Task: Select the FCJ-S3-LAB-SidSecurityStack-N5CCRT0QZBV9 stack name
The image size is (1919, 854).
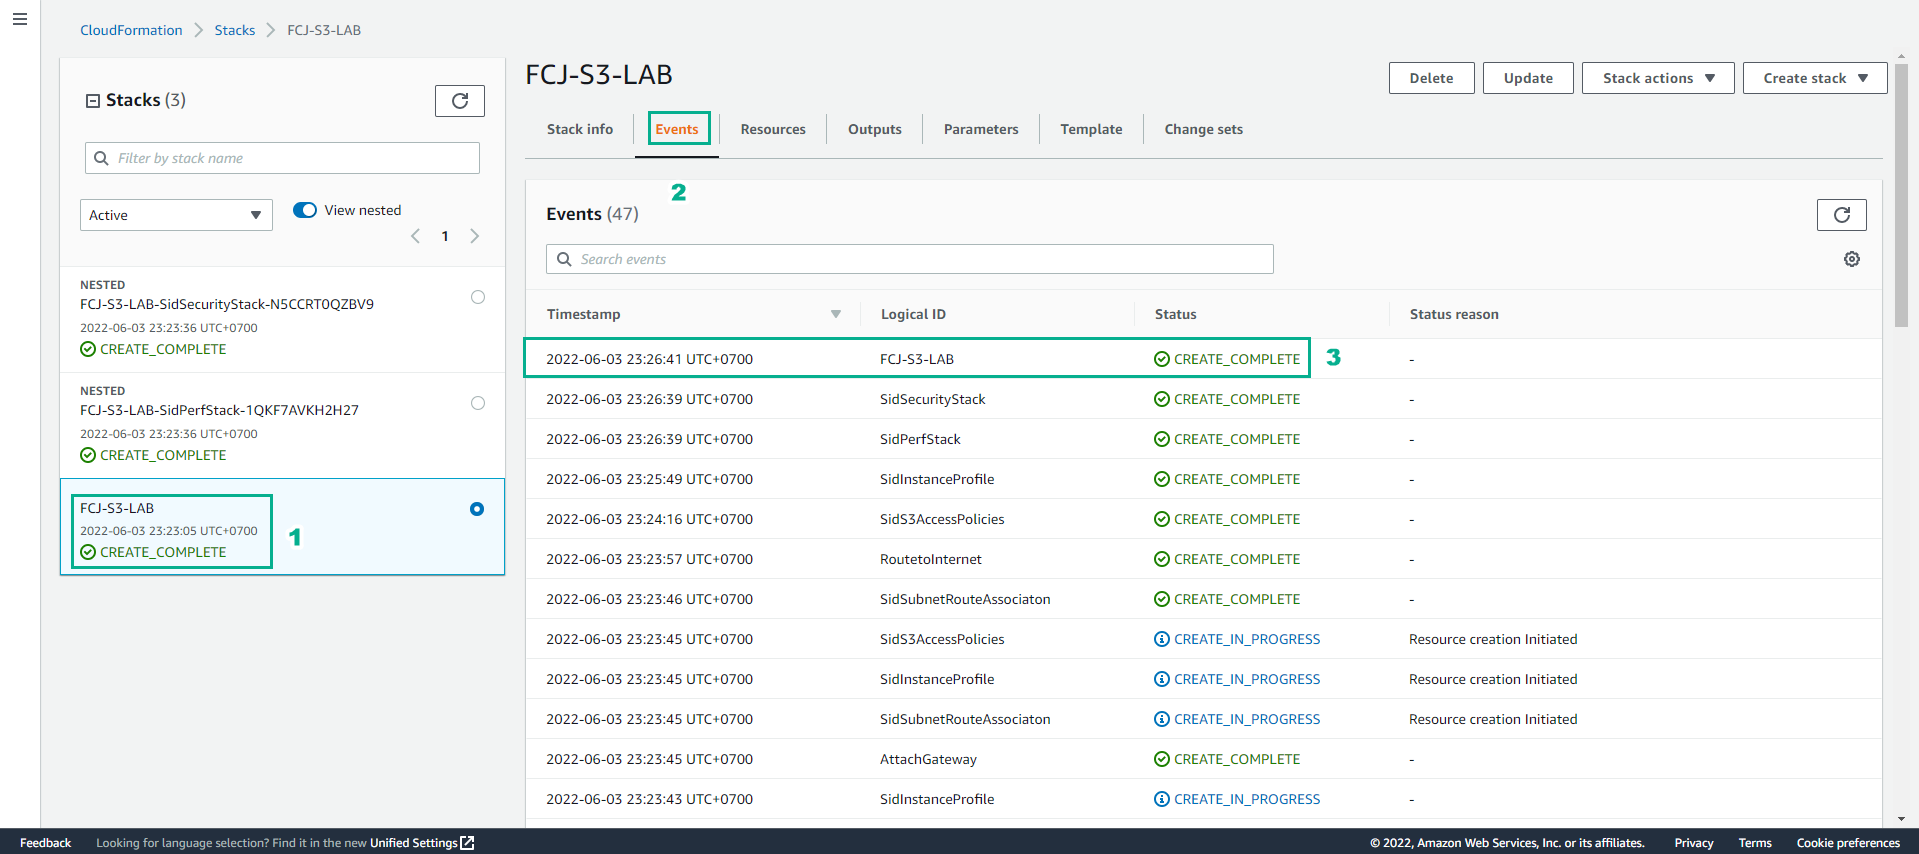Action: pos(227,304)
